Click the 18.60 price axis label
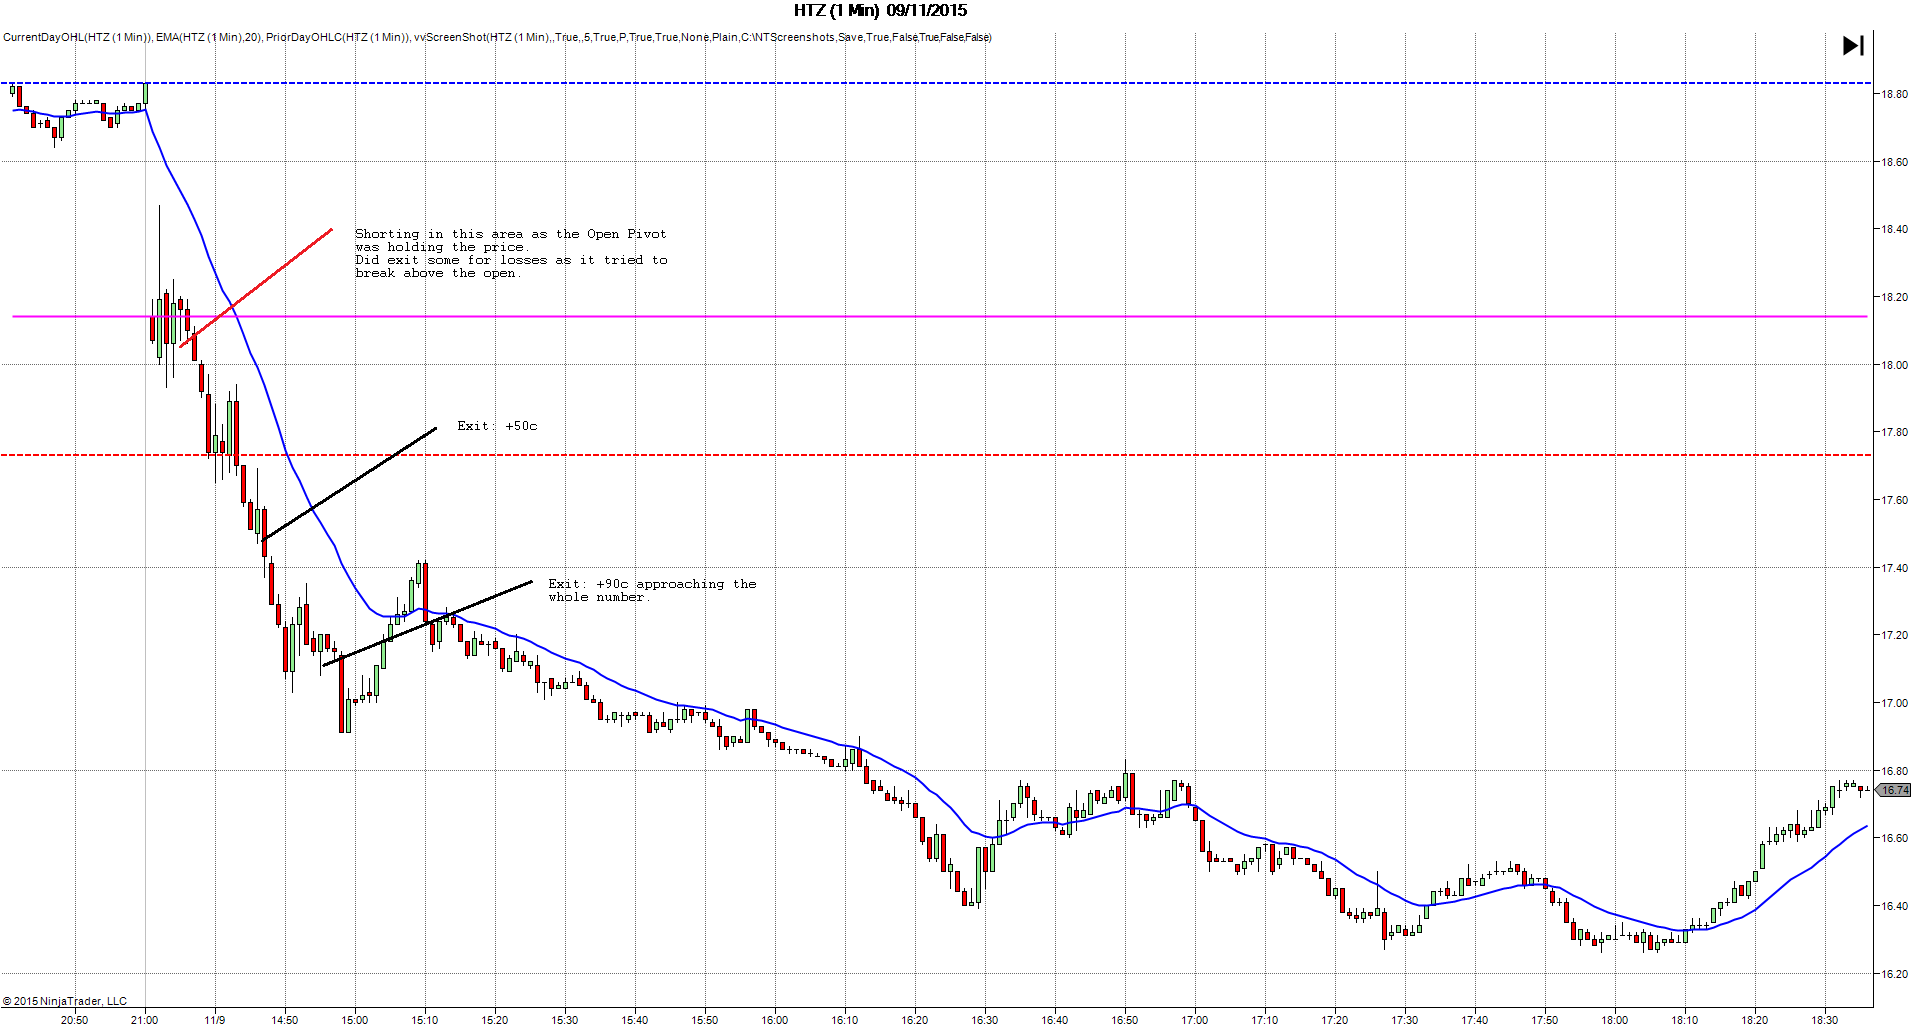This screenshot has height=1034, width=1920. (x=1894, y=162)
